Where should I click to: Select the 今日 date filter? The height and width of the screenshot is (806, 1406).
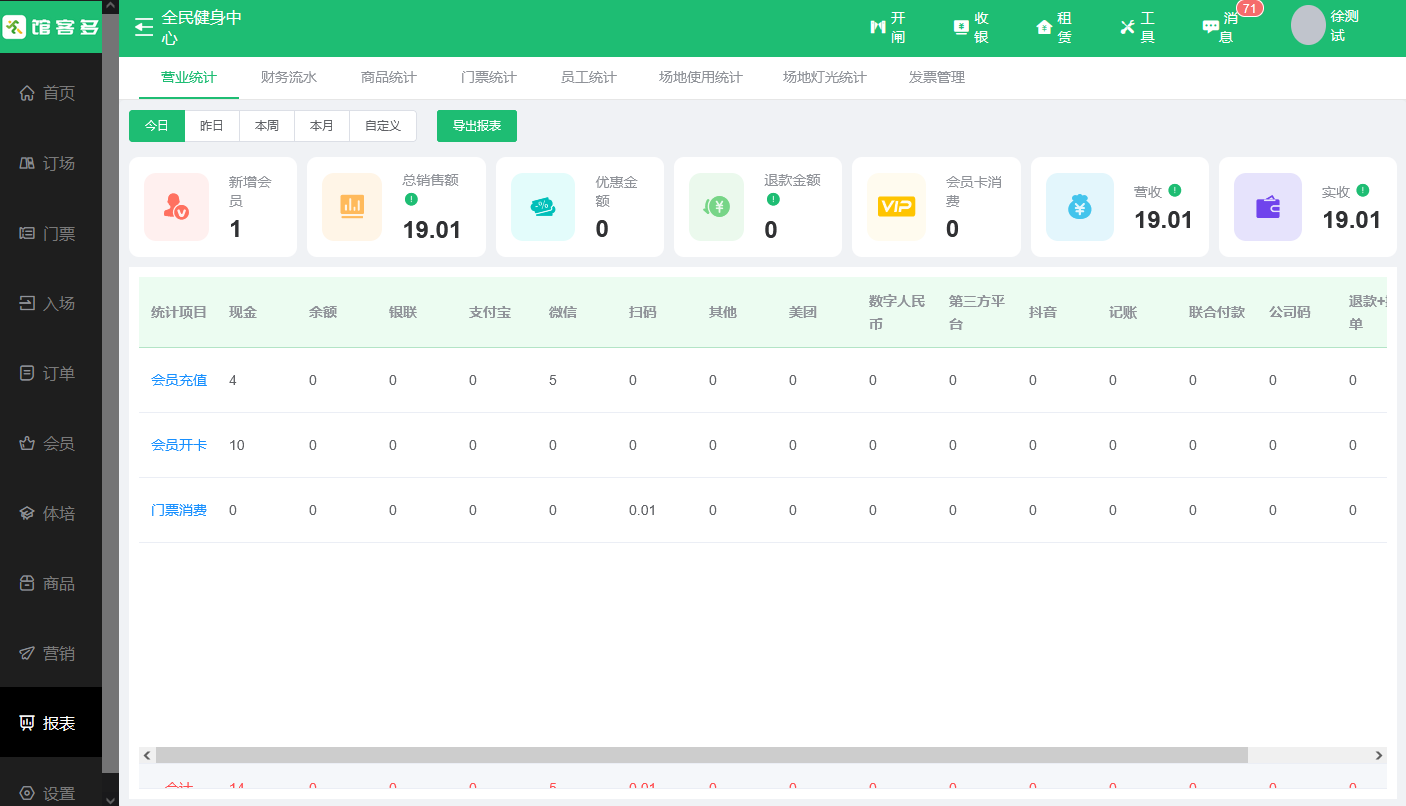coord(157,126)
